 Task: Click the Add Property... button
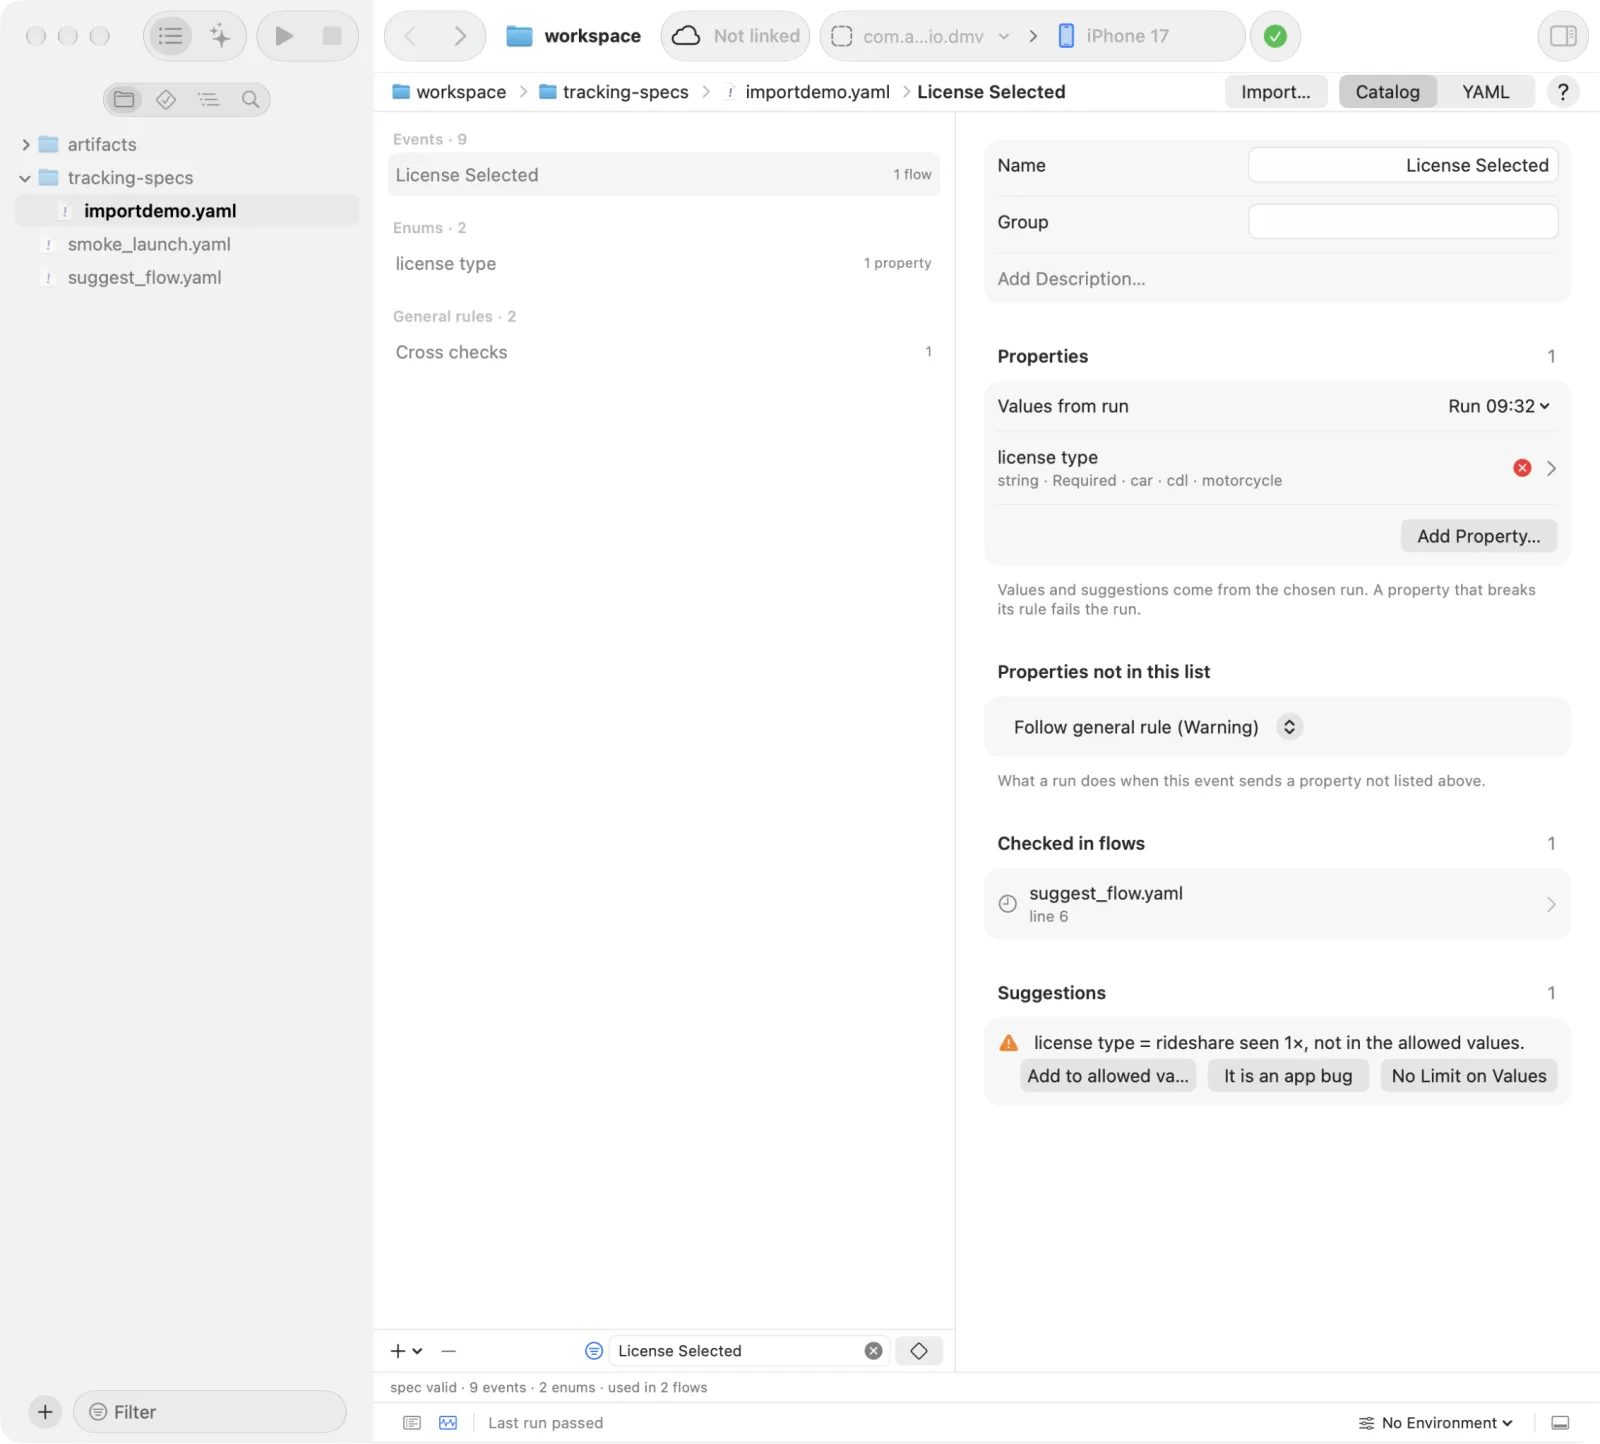(1478, 536)
